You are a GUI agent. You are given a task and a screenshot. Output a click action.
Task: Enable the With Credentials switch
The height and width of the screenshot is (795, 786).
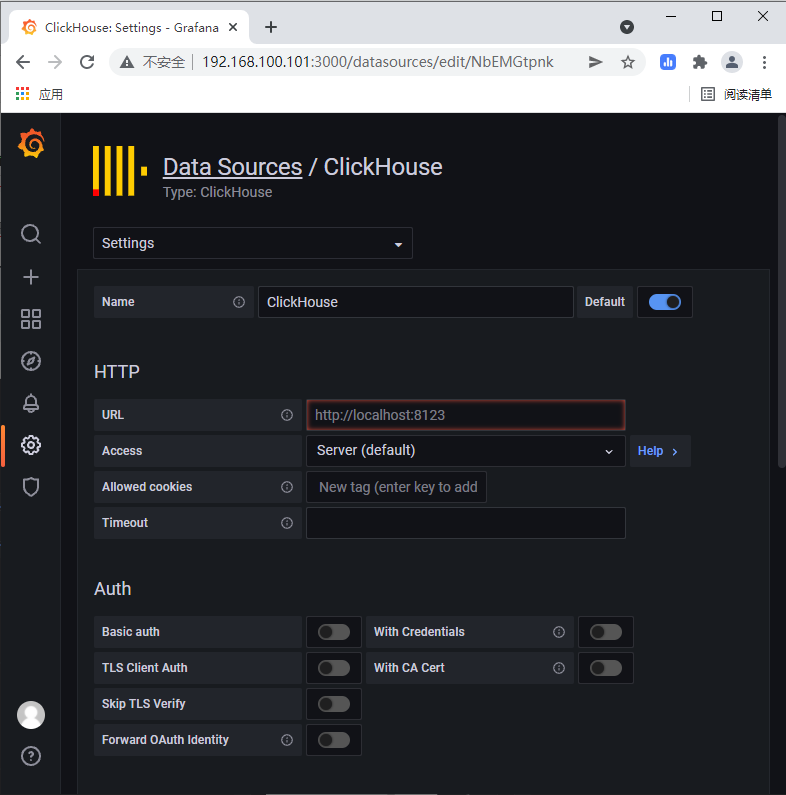click(x=605, y=632)
